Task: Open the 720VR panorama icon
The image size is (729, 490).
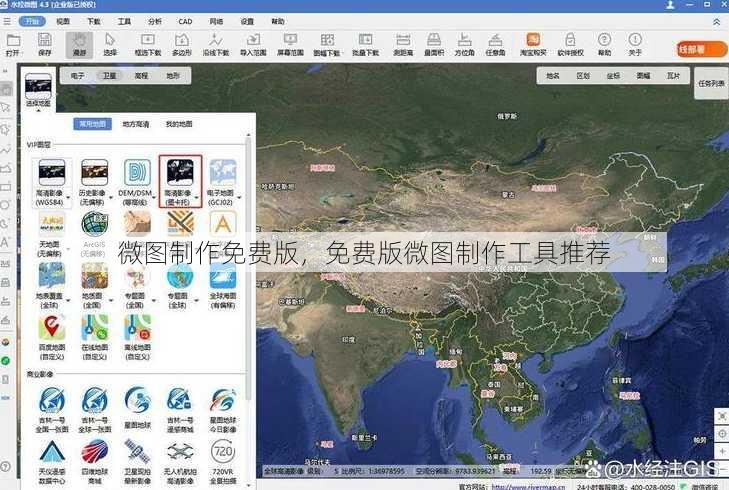Action: 223,463
